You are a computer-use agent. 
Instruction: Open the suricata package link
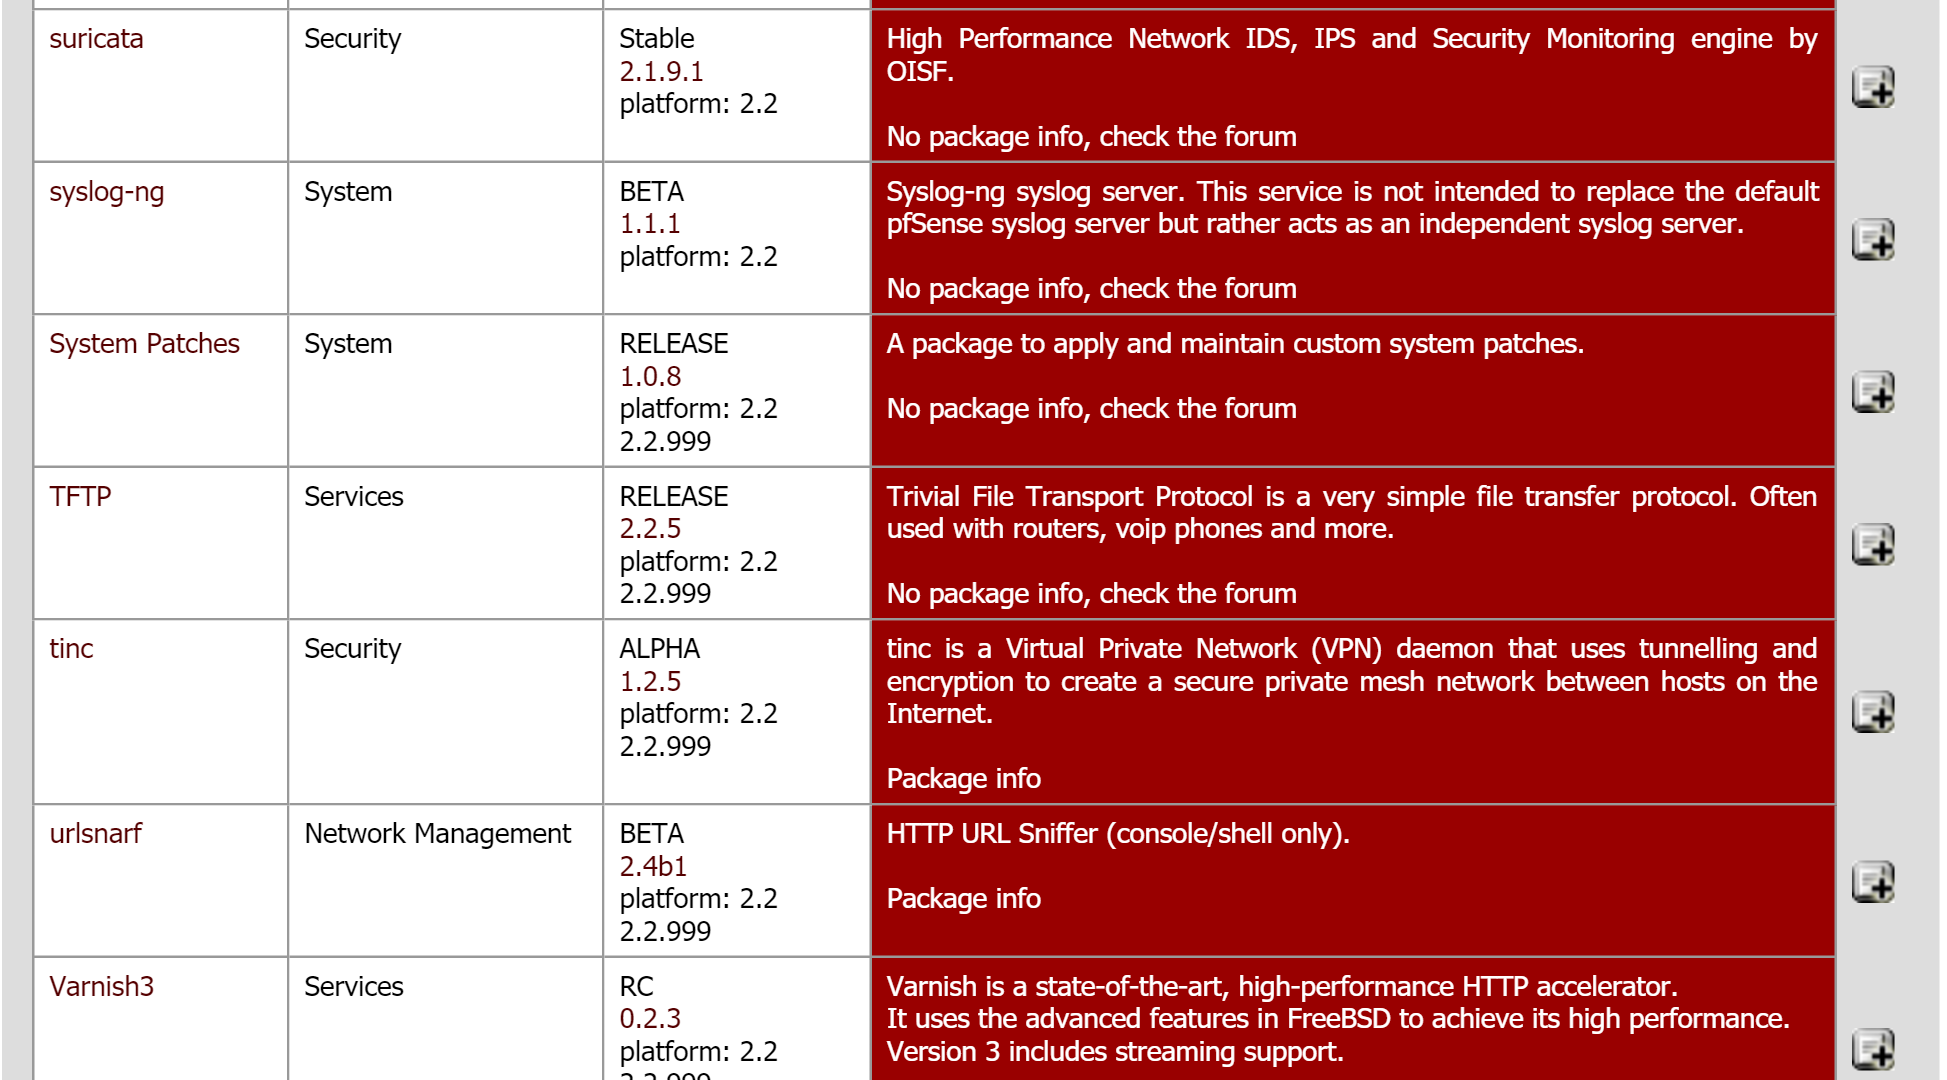tap(96, 39)
